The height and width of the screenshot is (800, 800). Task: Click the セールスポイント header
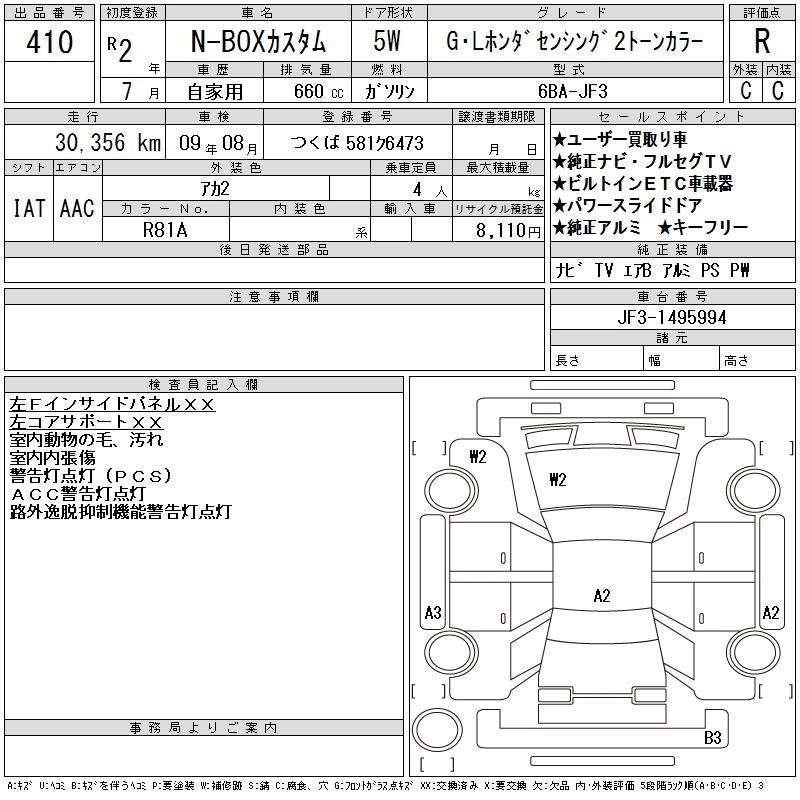point(672,117)
